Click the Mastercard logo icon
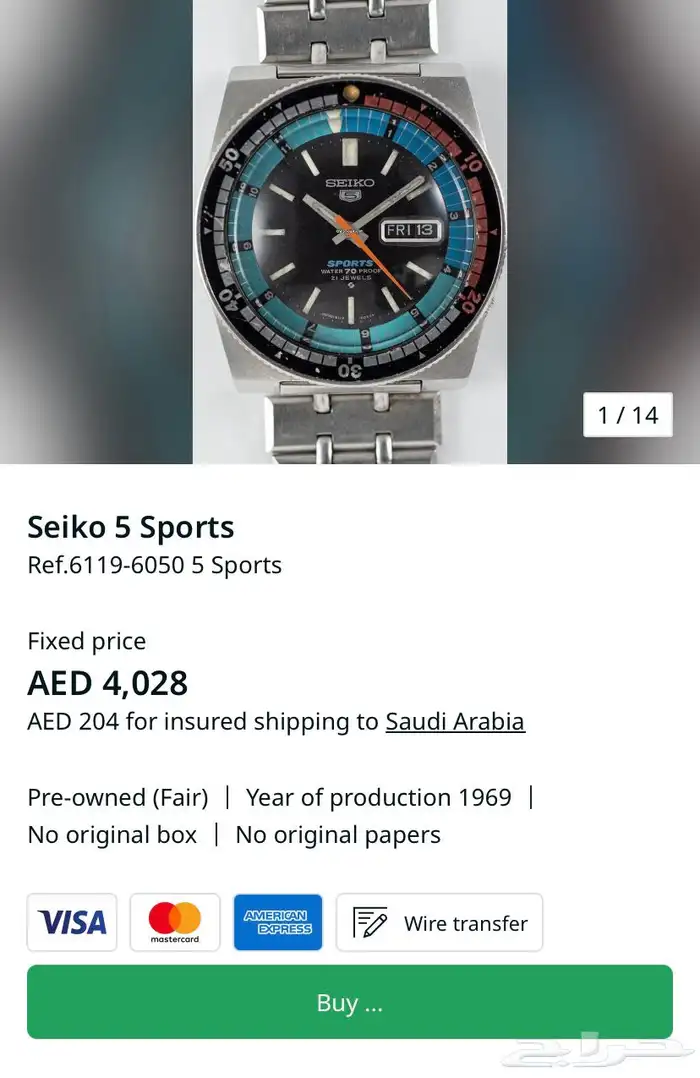Image resolution: width=700 pixels, height=1078 pixels. pyautogui.click(x=175, y=922)
